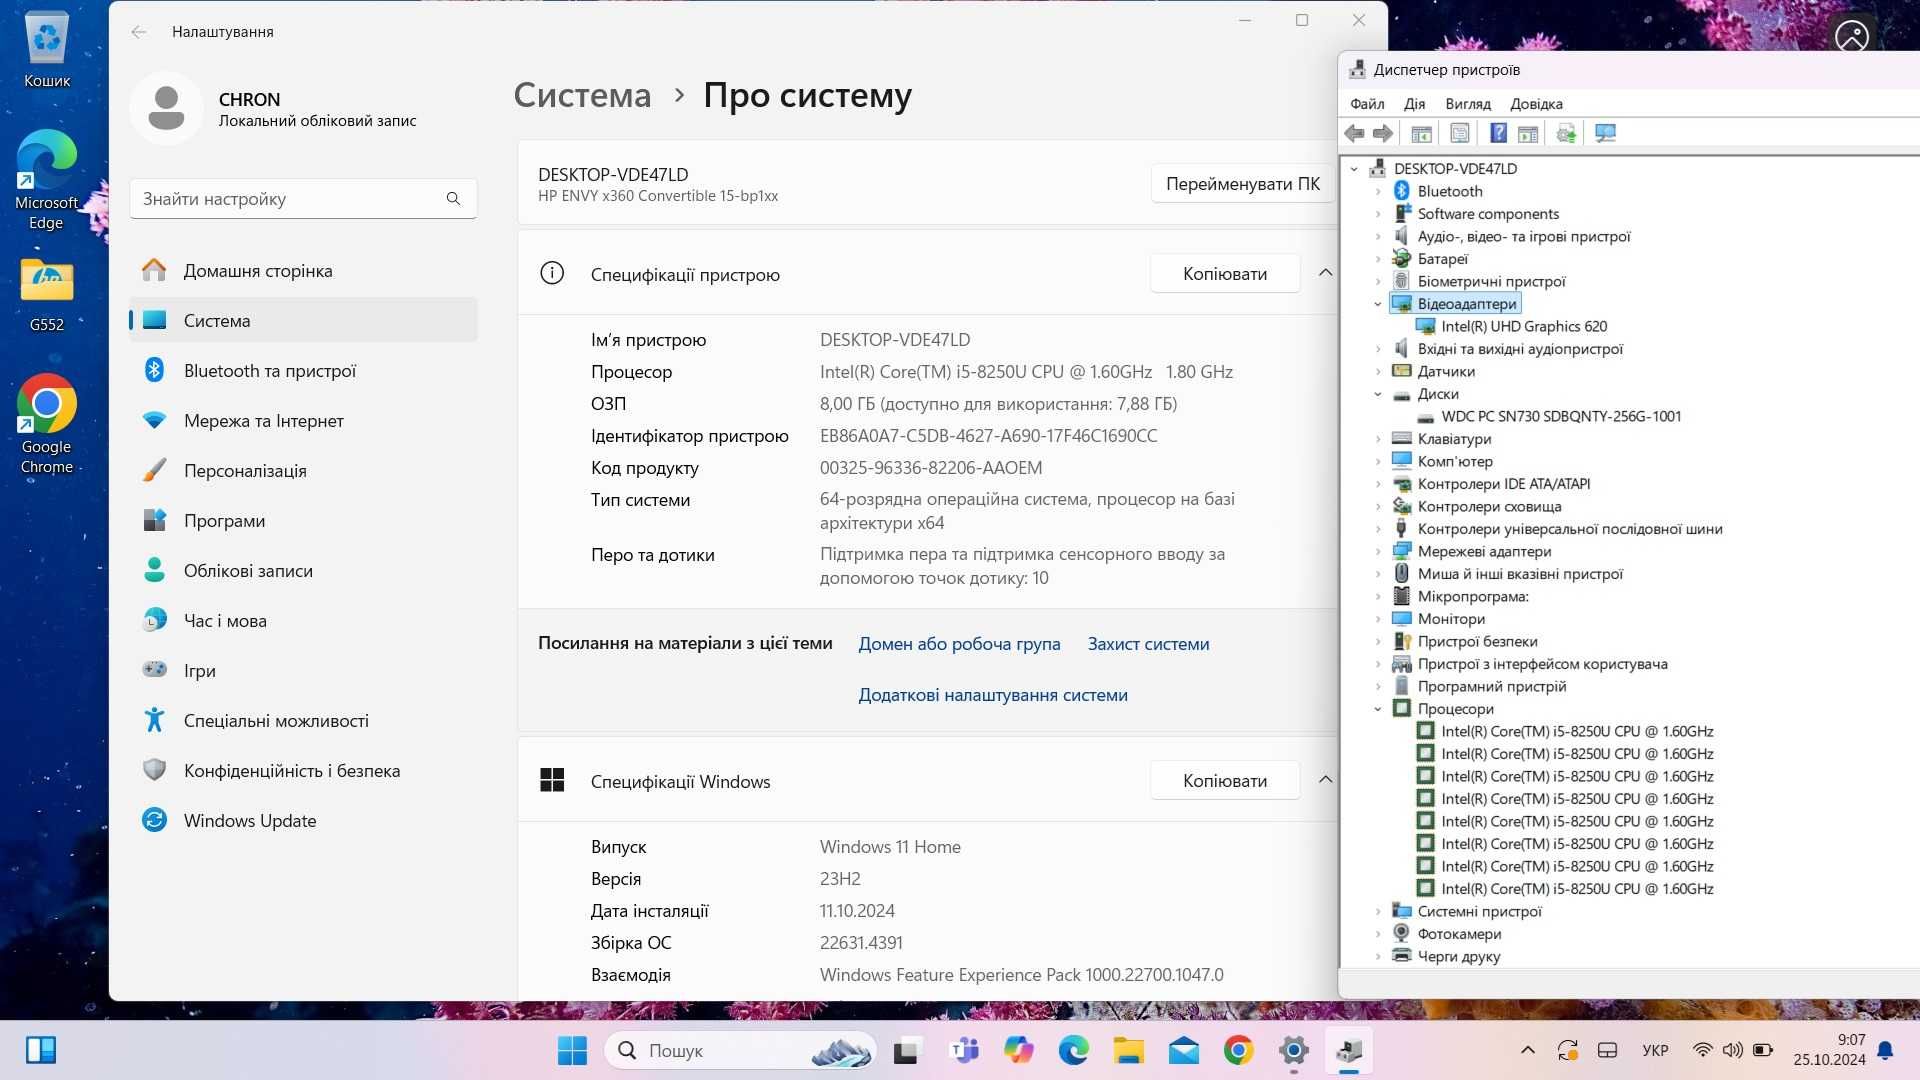
Task: Click the Перейменувати ПК button
Action: point(1243,184)
